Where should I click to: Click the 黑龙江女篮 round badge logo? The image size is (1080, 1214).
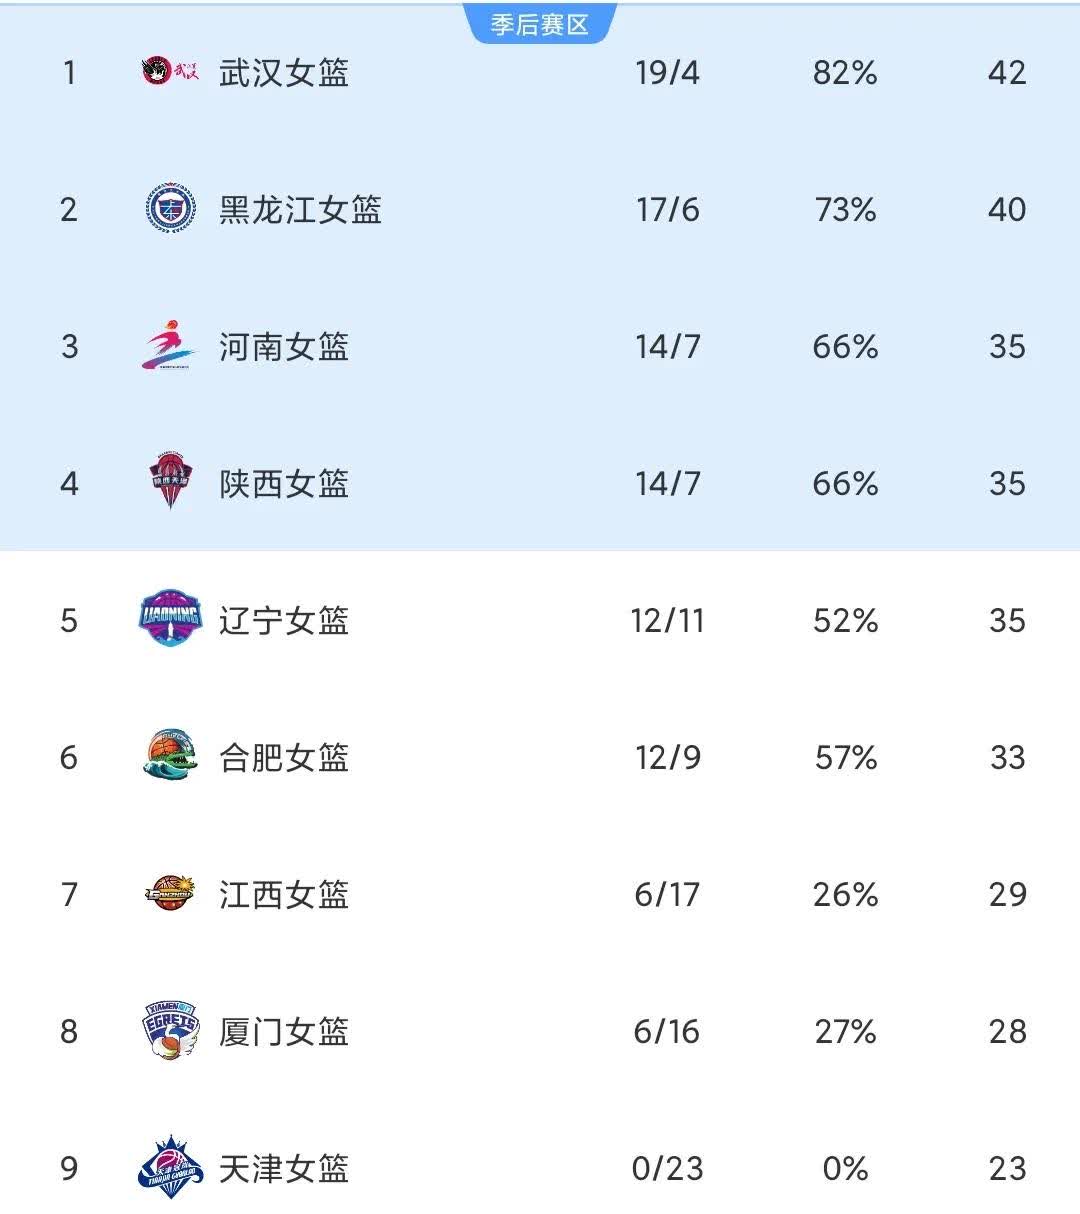click(170, 209)
